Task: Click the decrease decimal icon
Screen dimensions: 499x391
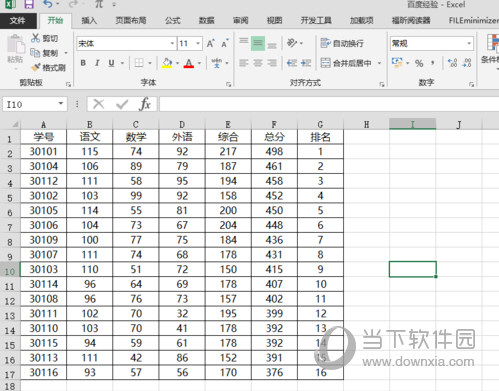Action: coord(467,63)
